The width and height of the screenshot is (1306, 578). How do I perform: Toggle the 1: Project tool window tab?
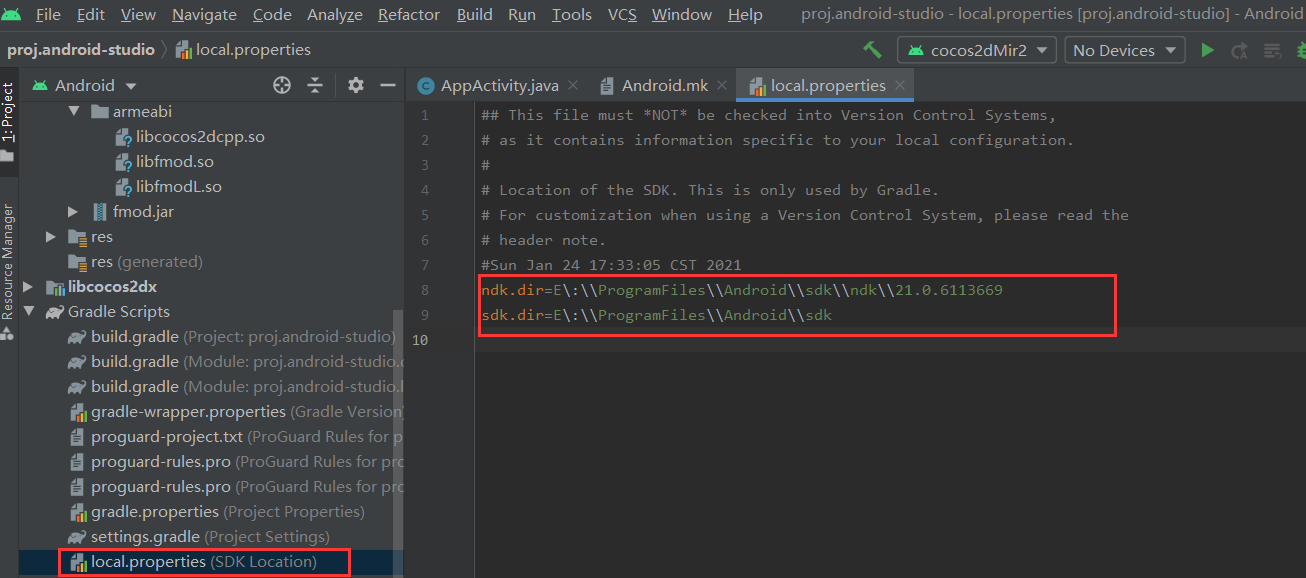point(8,122)
